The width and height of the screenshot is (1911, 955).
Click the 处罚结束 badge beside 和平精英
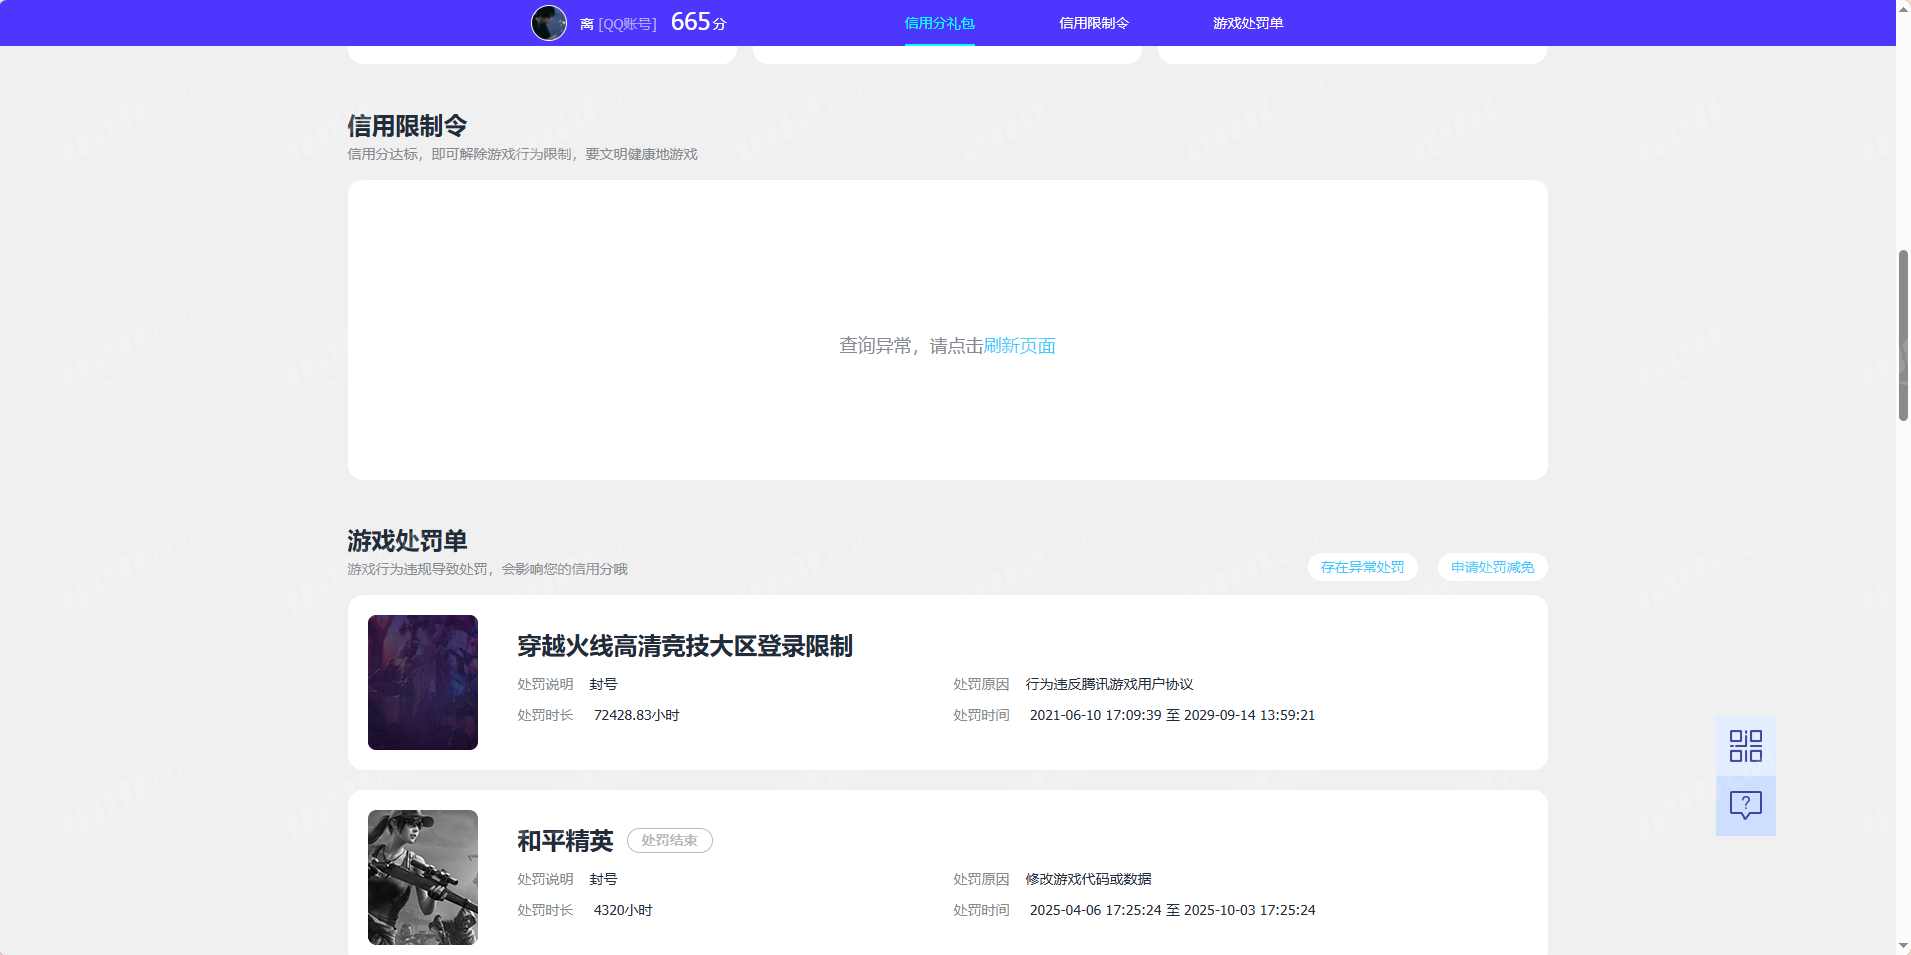point(670,841)
